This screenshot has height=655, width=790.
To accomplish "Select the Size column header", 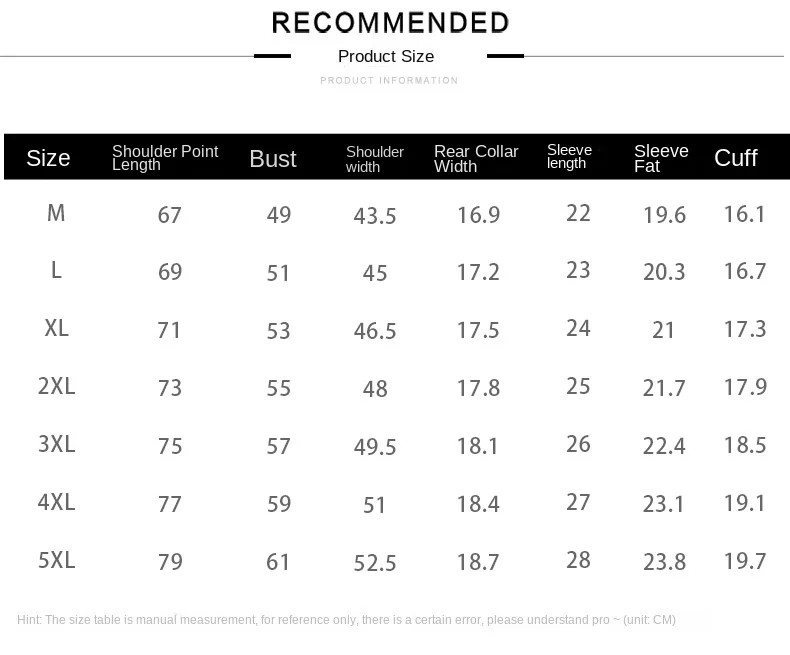I will [x=48, y=158].
